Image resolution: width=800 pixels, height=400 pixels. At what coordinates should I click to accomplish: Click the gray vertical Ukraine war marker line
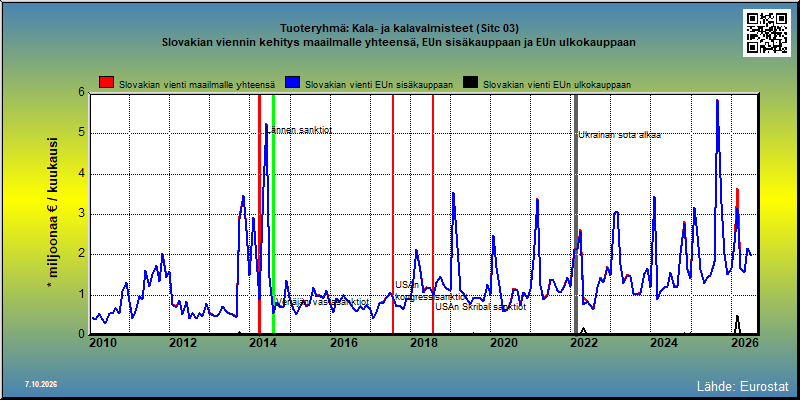click(576, 214)
